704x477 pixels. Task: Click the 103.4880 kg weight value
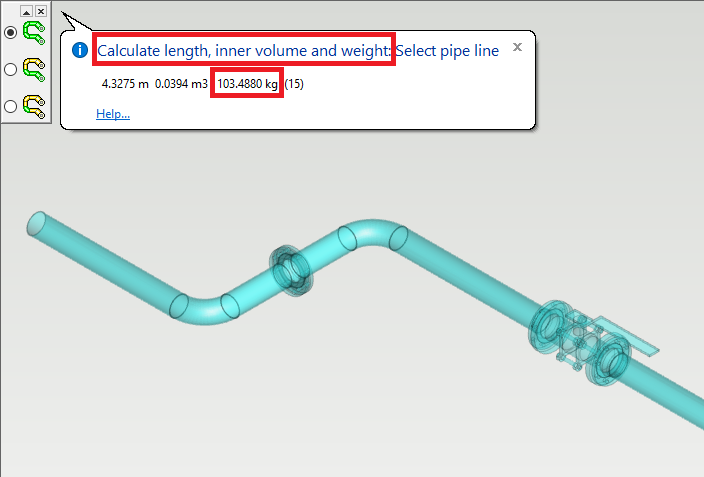tap(247, 84)
